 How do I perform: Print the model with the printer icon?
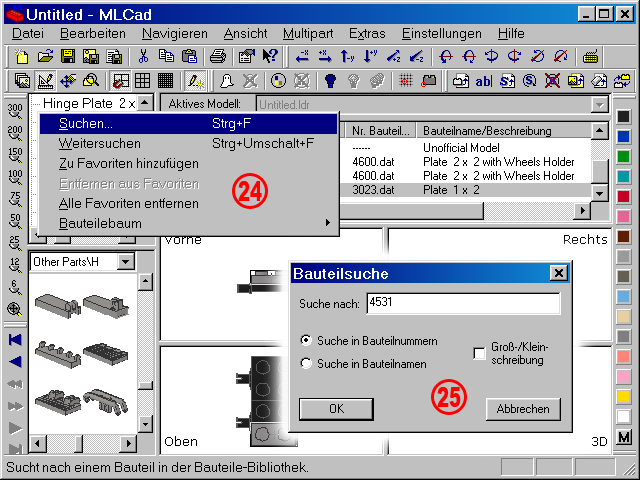(218, 56)
